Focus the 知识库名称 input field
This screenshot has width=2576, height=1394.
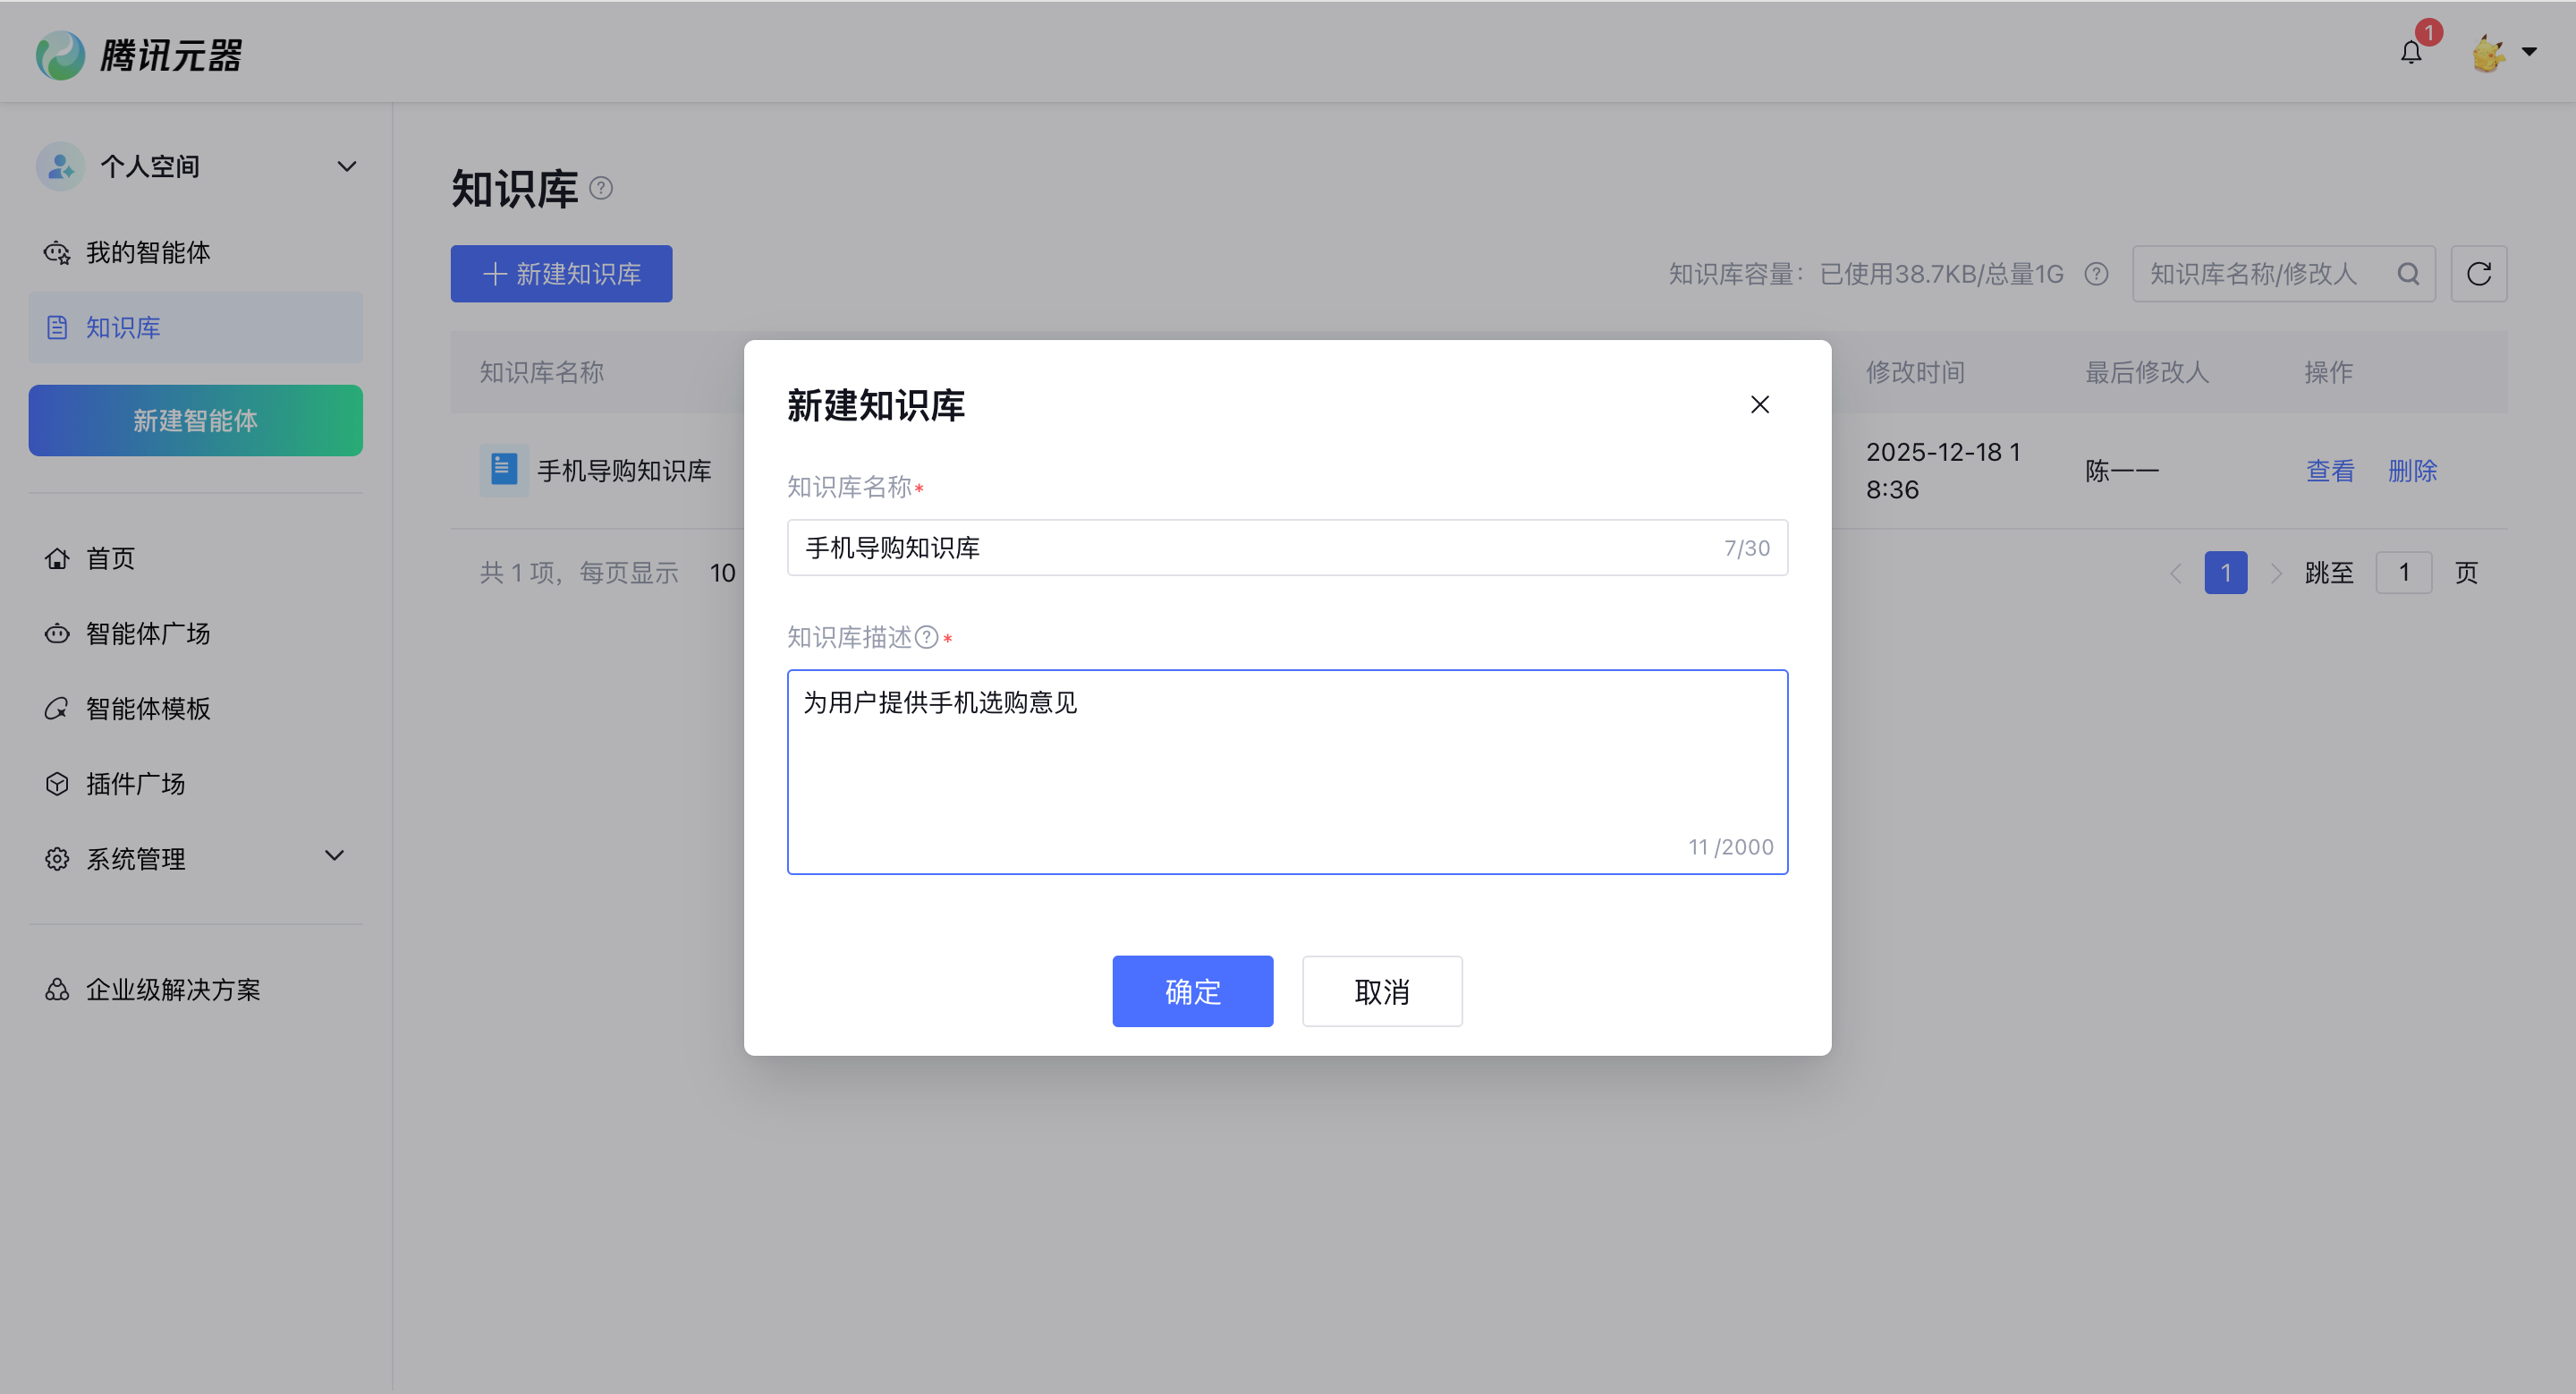pyautogui.click(x=1287, y=547)
